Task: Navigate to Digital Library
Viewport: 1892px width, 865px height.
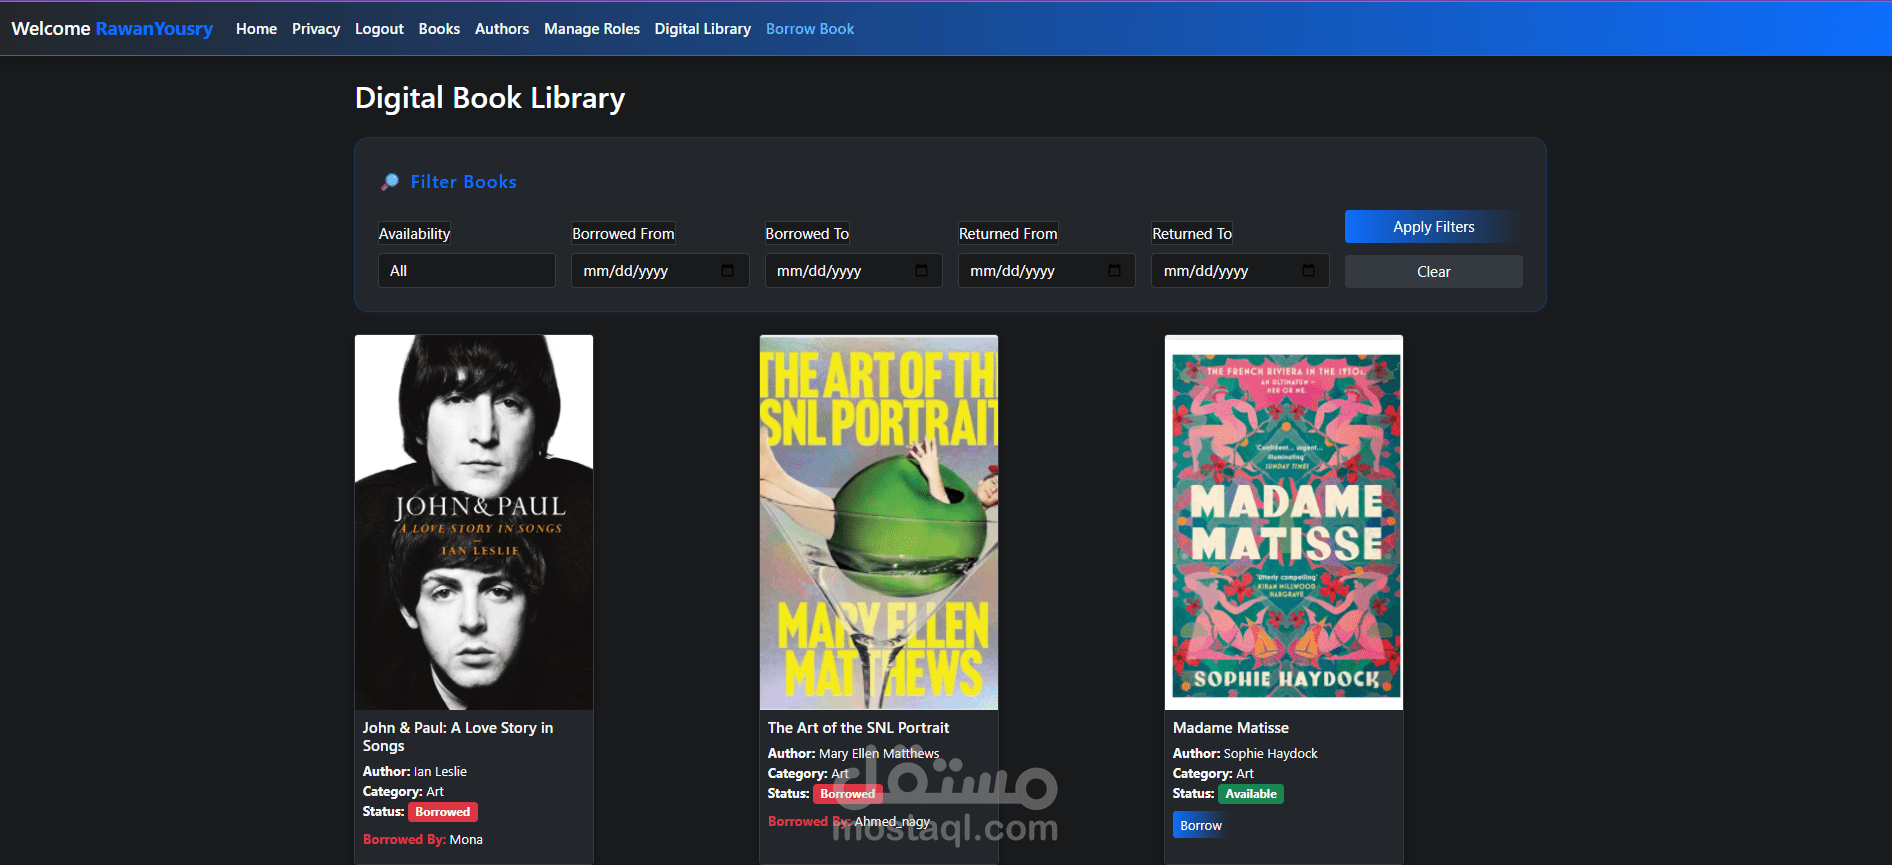Action: 703,29
